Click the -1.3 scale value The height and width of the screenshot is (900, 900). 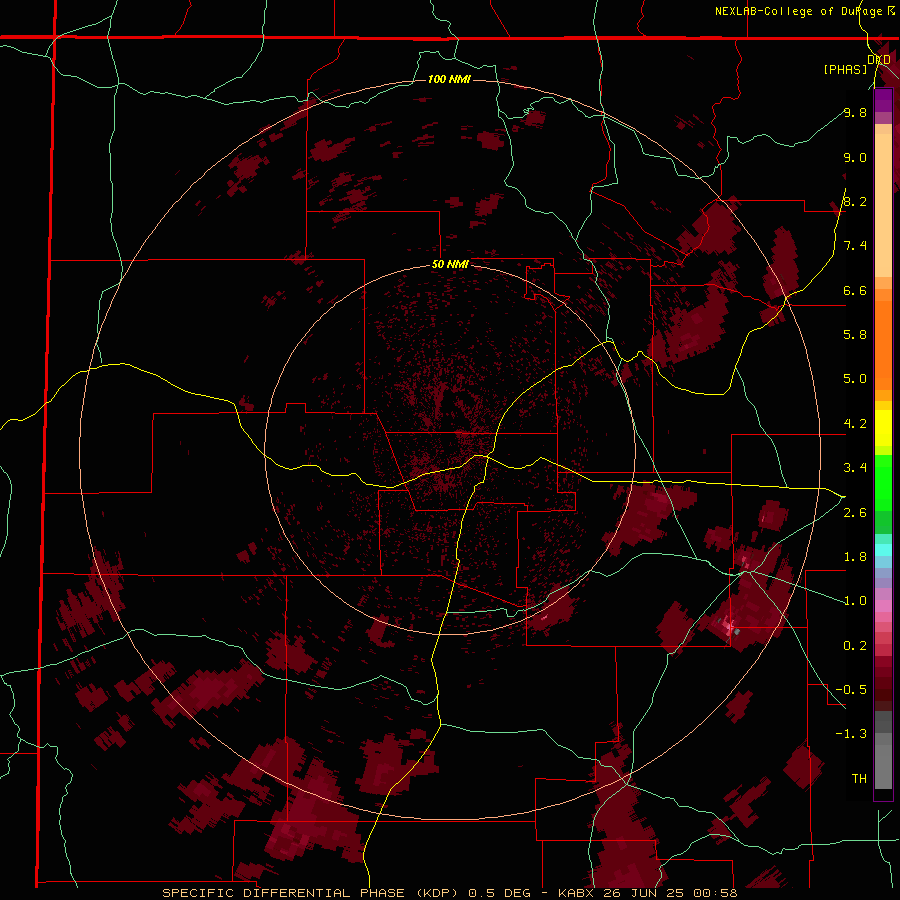(851, 734)
